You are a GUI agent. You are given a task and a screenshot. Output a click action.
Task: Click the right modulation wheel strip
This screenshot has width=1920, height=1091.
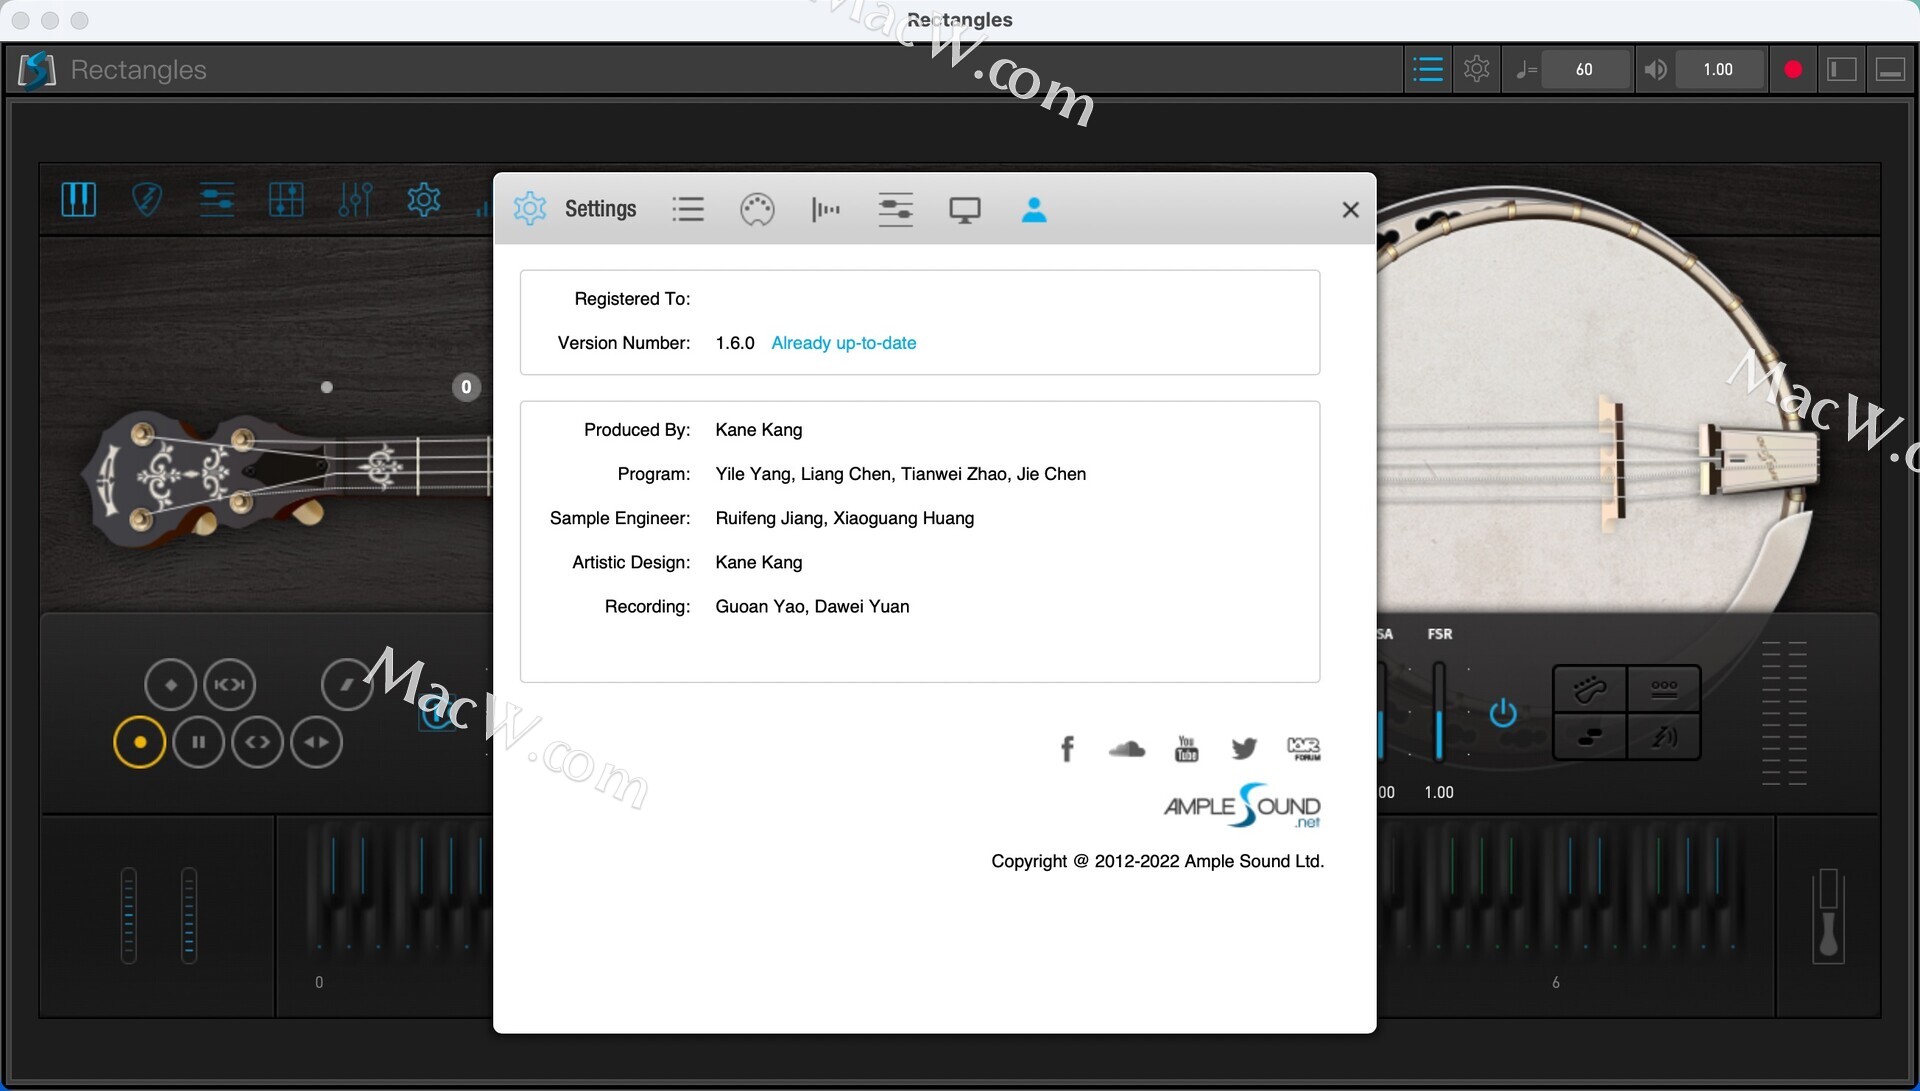tap(189, 915)
